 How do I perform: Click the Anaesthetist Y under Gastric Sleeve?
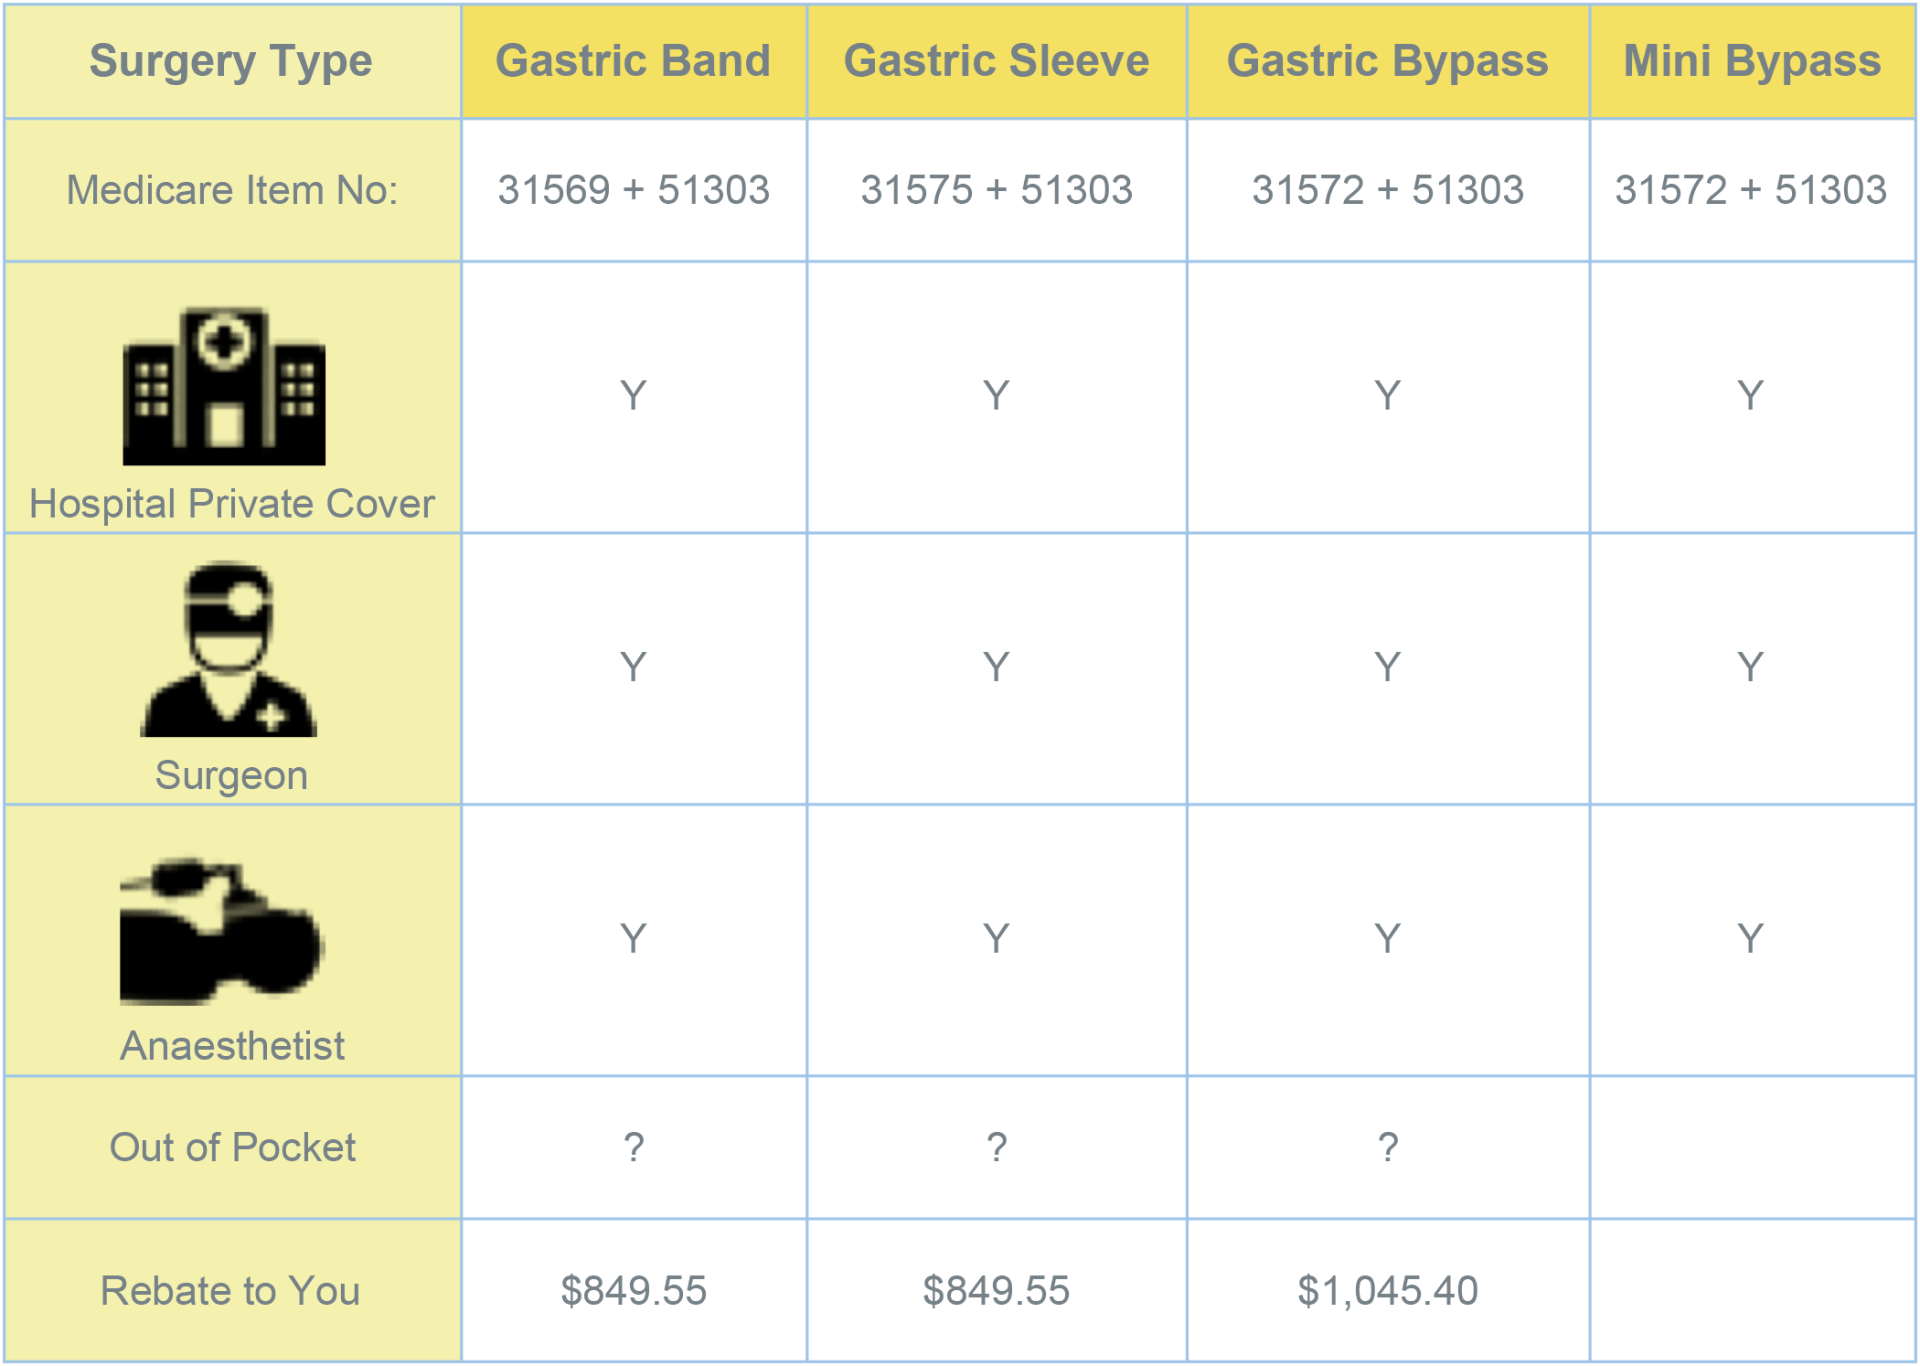[x=996, y=938]
